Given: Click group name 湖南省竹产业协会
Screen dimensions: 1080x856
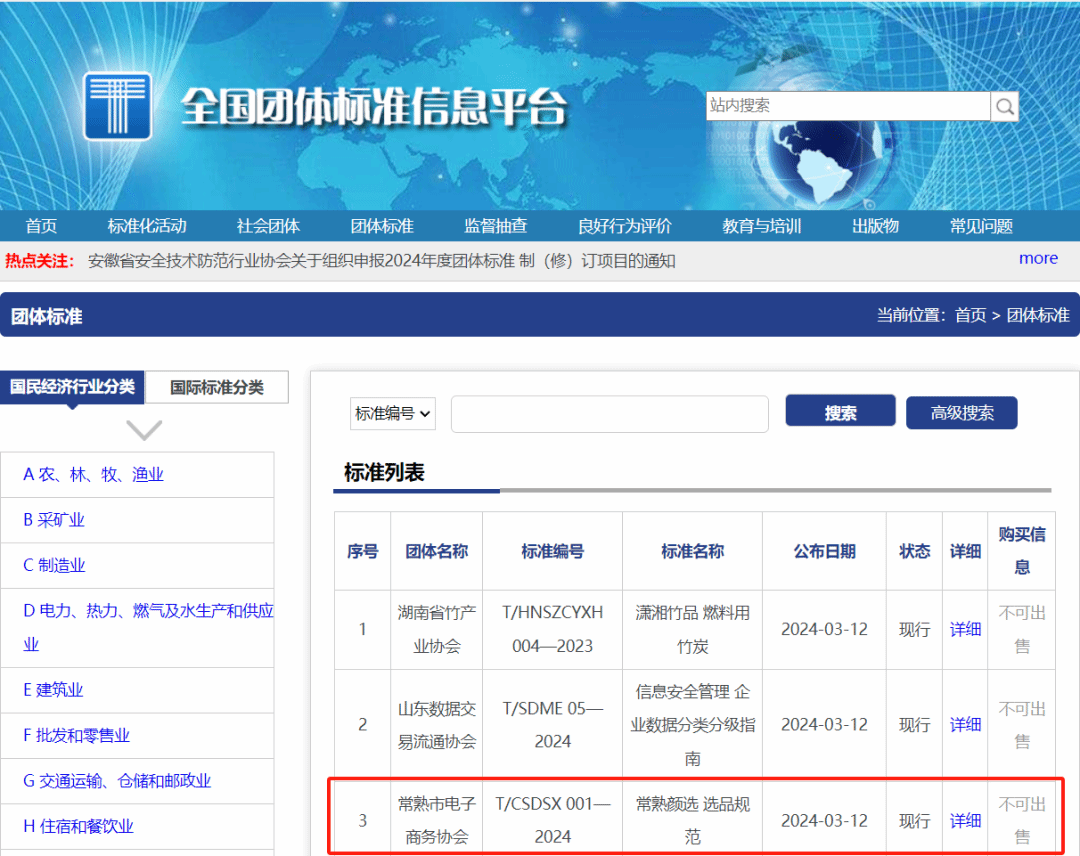Looking at the screenshot, I should click(x=437, y=629).
